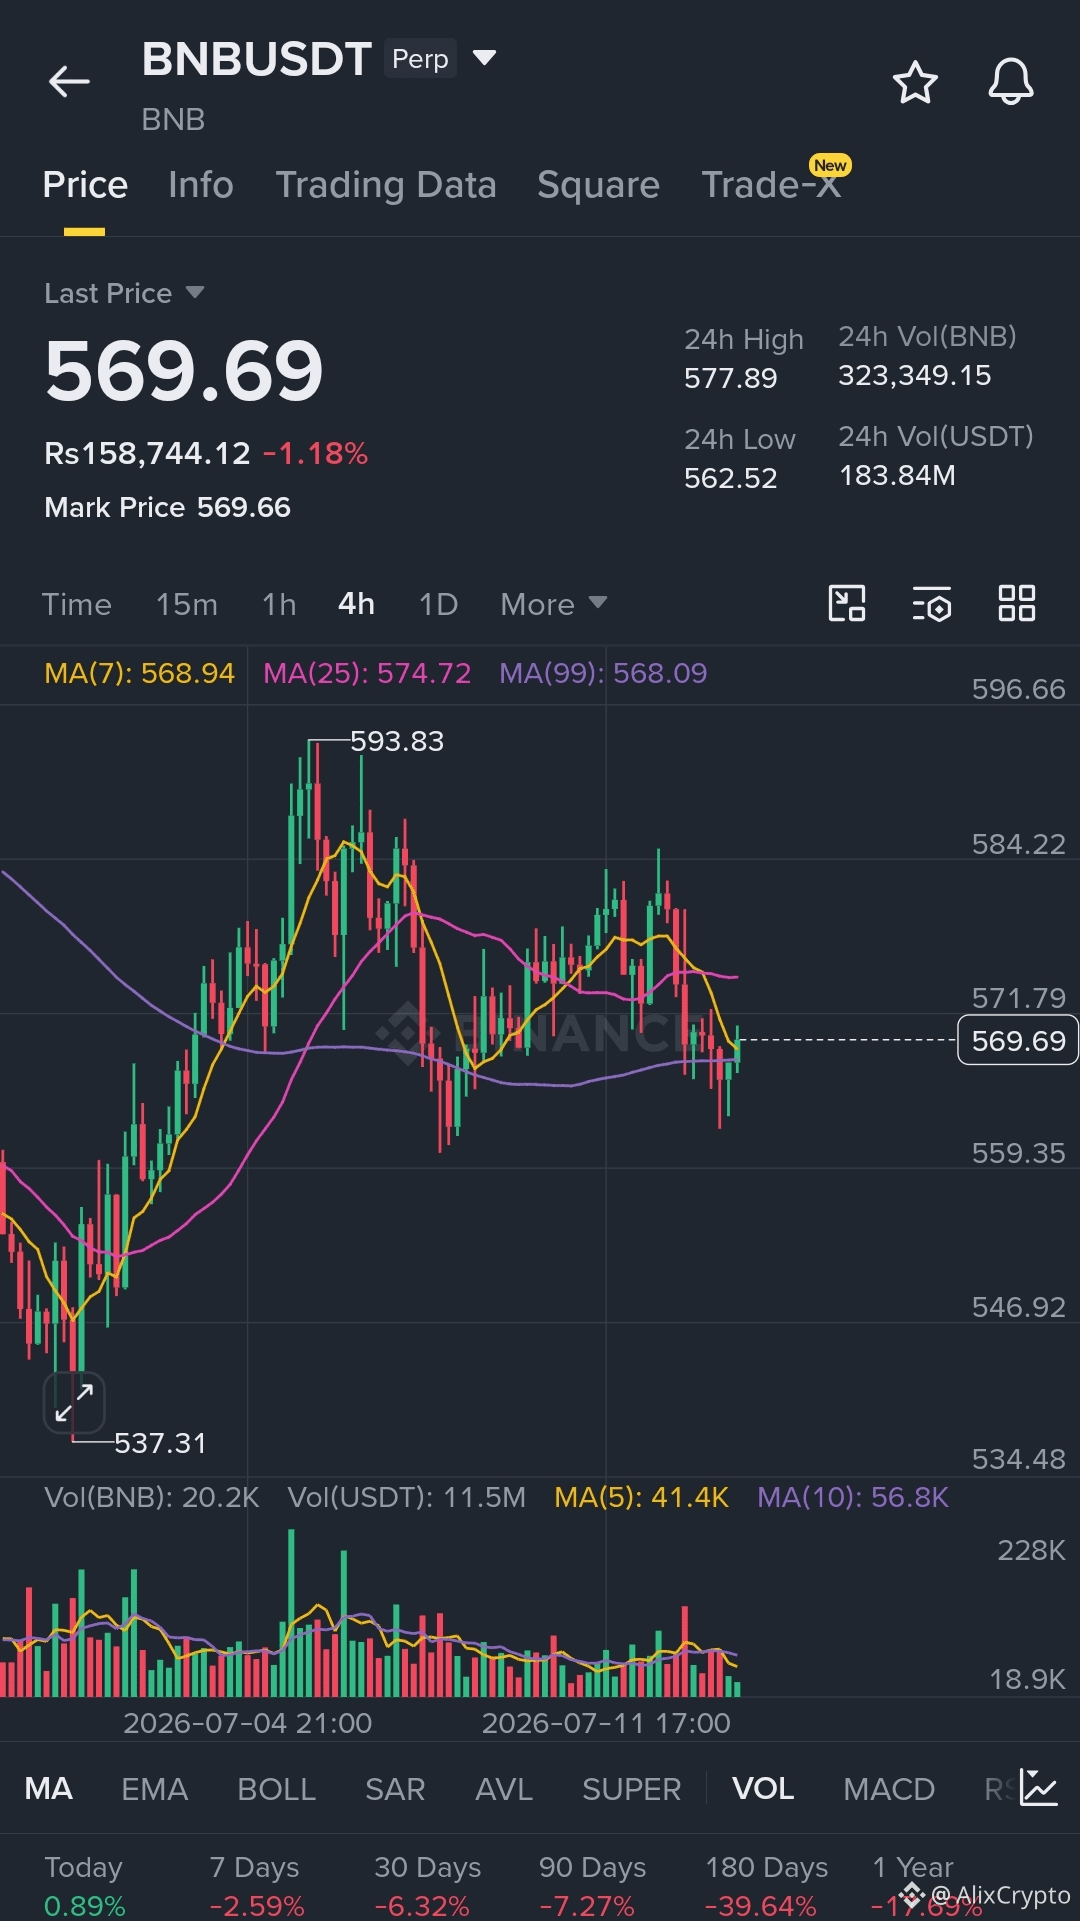
Task: Click the Perp contract label
Action: click(420, 59)
